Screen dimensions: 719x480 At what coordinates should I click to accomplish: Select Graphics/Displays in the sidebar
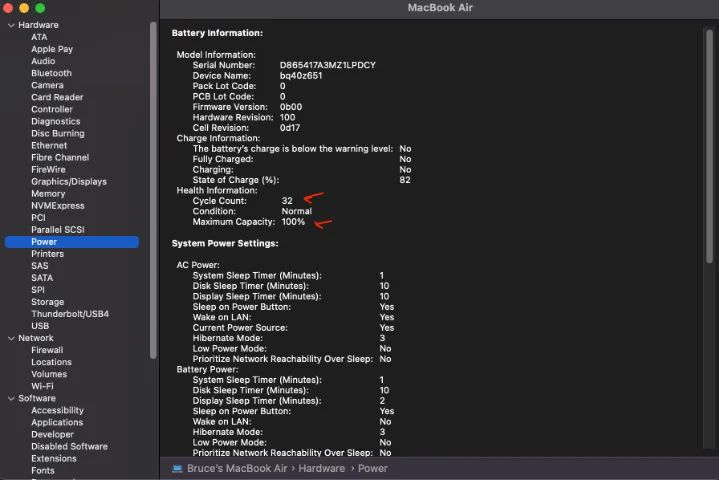(69, 182)
